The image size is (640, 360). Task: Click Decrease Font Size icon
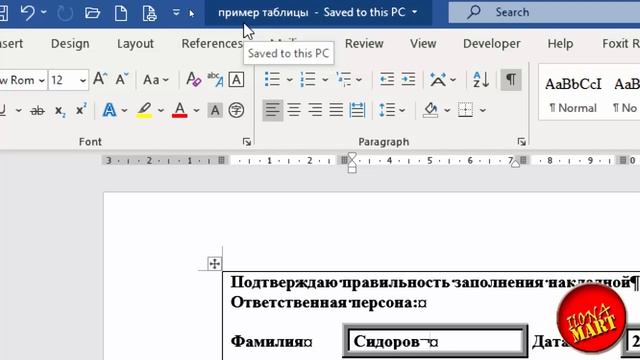tap(121, 79)
